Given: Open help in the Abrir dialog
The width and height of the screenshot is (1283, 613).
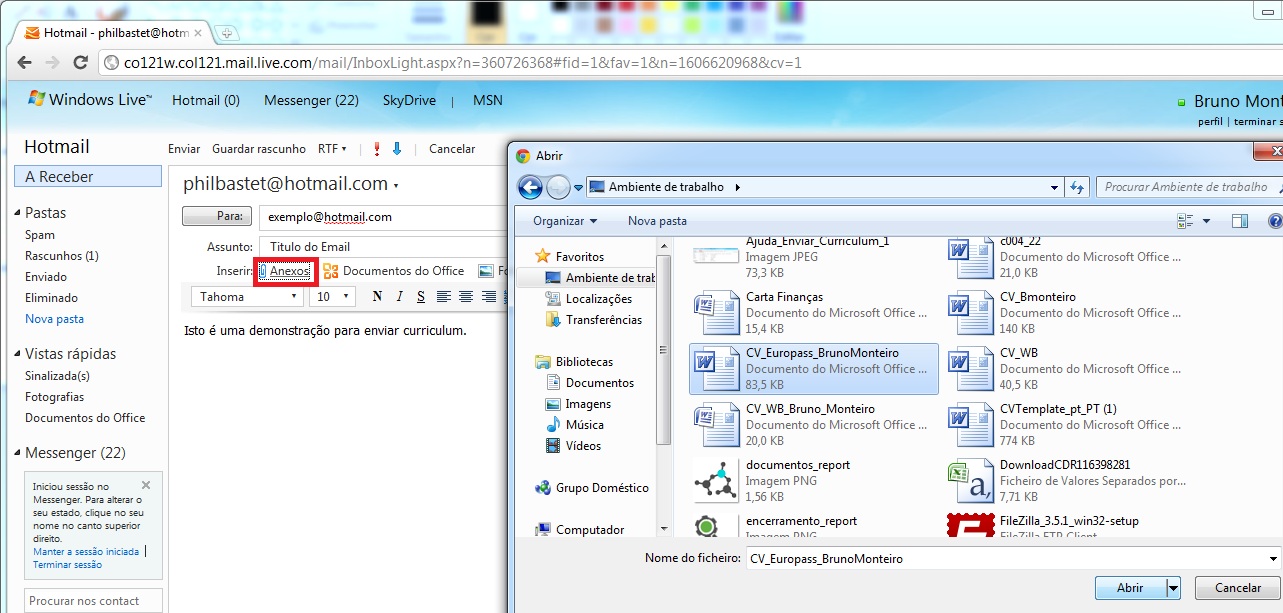Looking at the screenshot, I should 1275,221.
